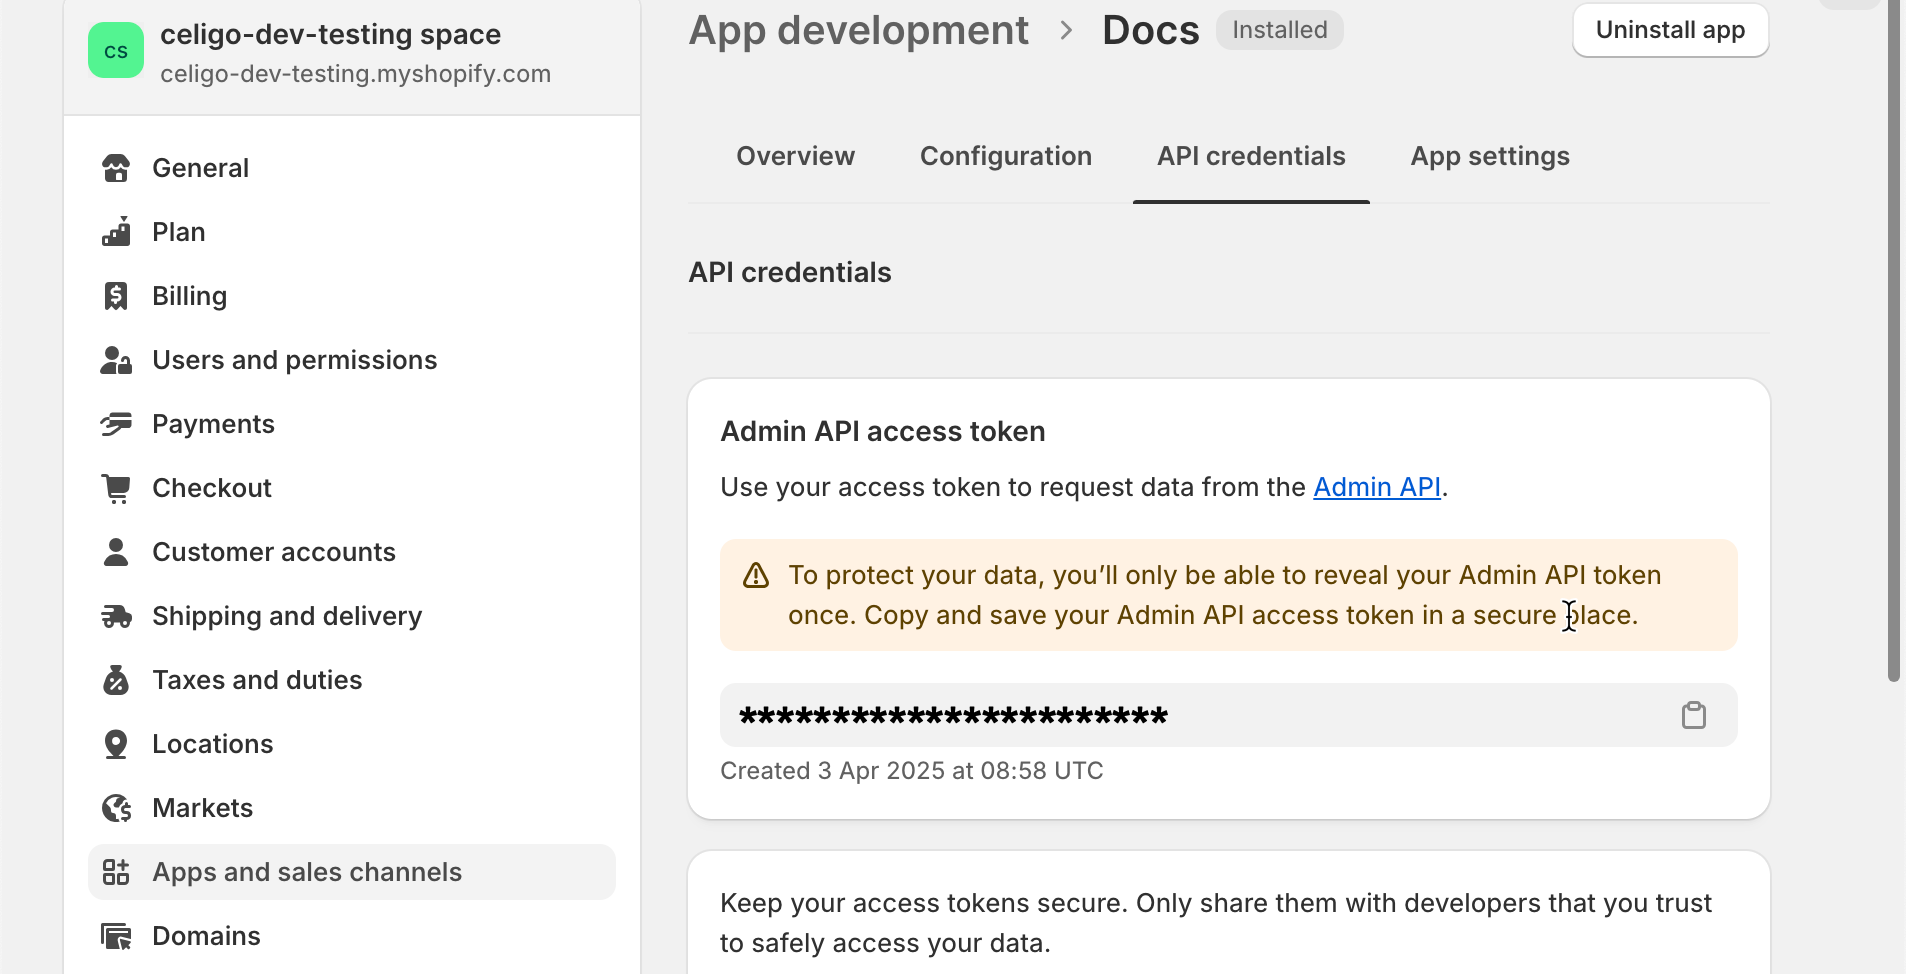Switch to the Overview tab
Viewport: 1906px width, 974px height.
point(795,156)
